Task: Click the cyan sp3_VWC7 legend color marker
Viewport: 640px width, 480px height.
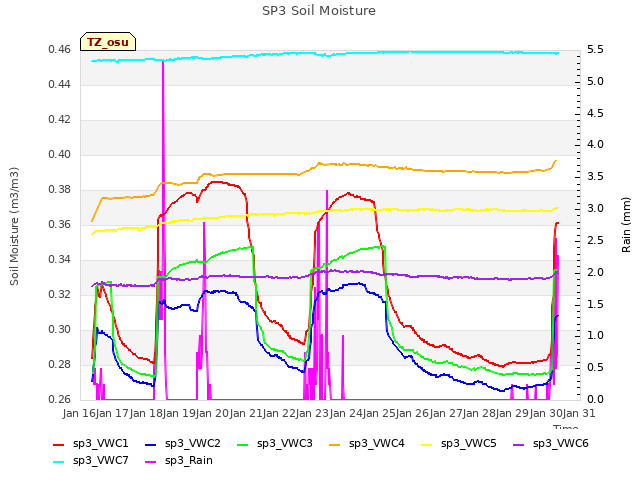Action: click(x=59, y=462)
